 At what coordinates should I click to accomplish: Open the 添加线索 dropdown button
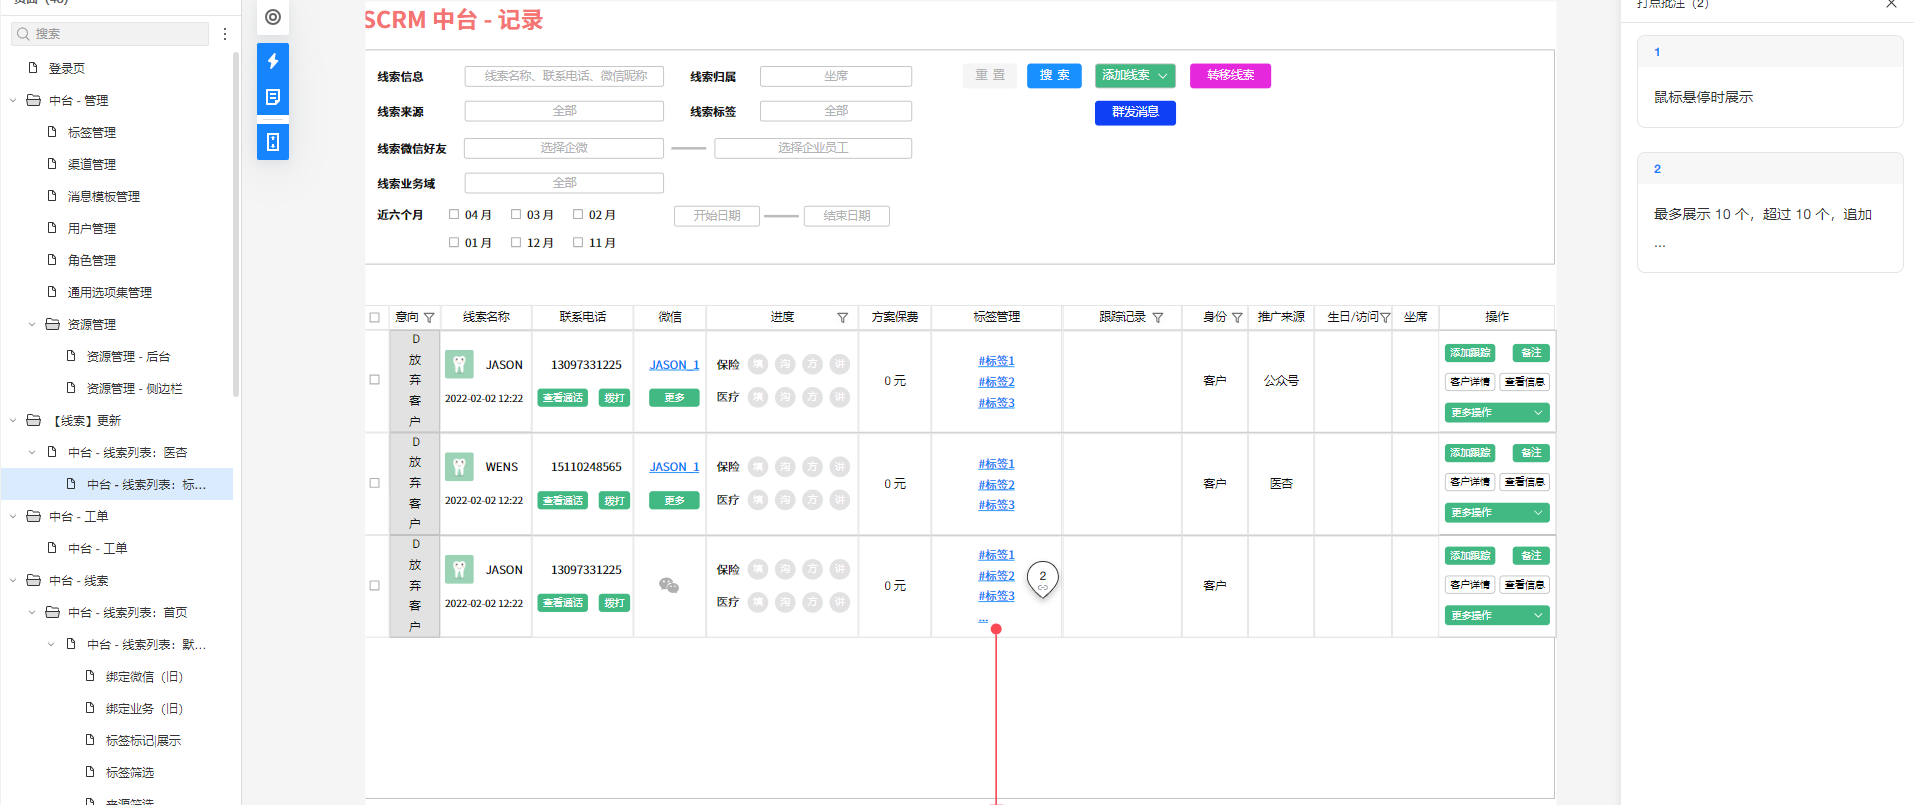point(1135,75)
